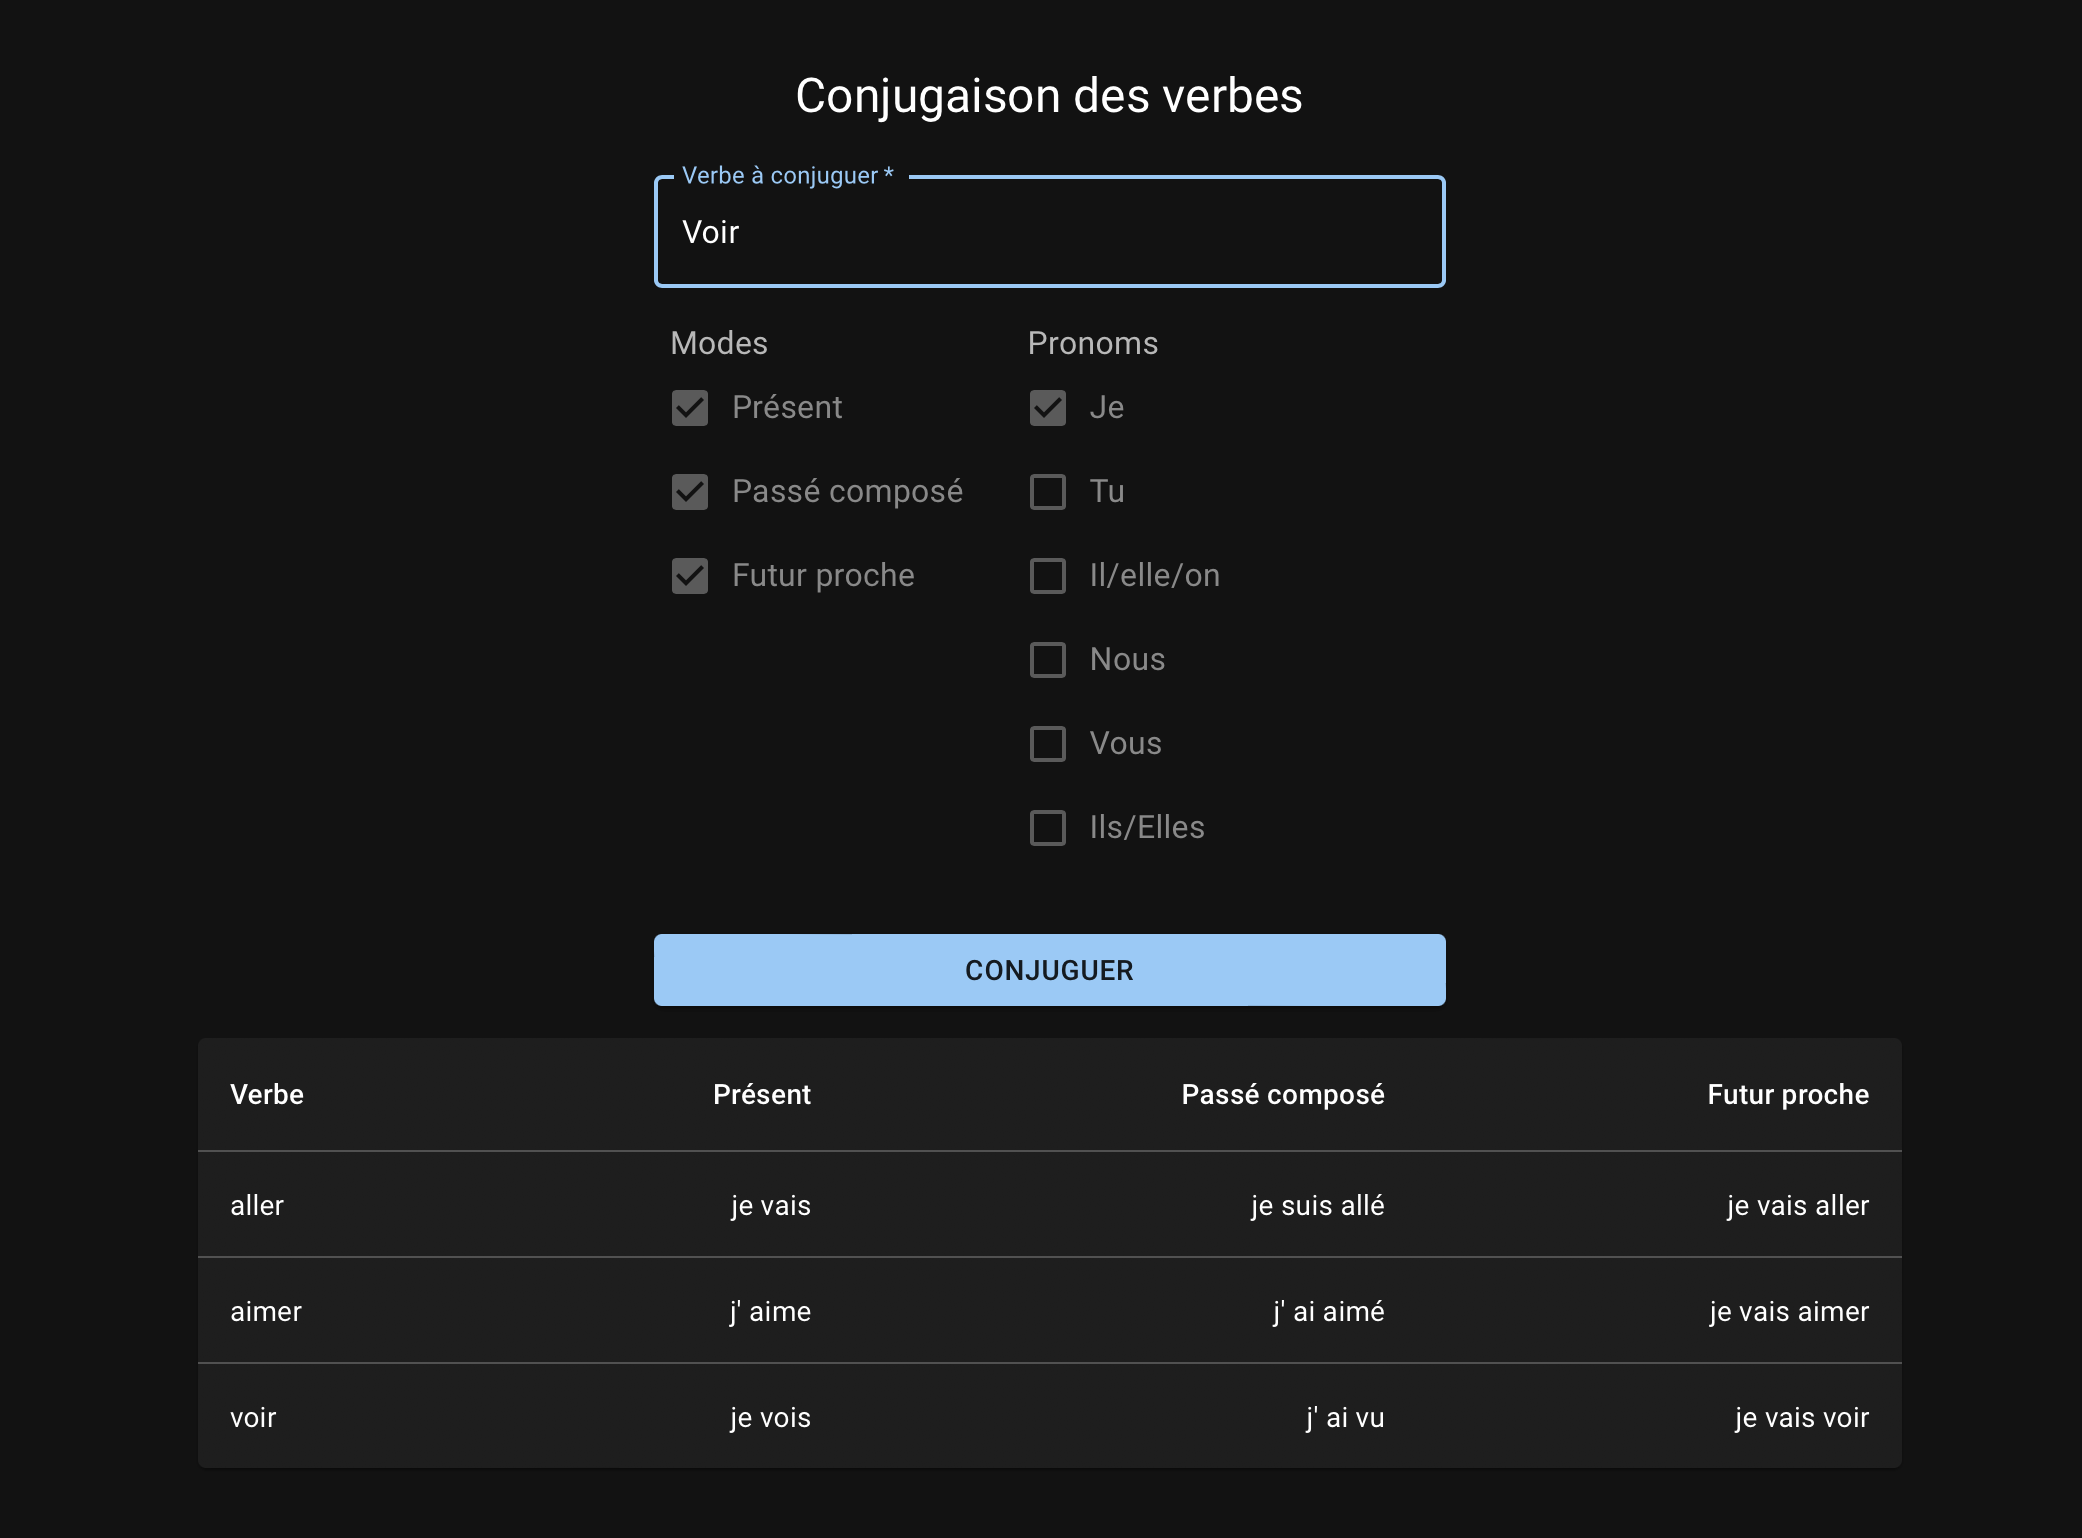Uncheck the Présent mode checkbox
The height and width of the screenshot is (1538, 2082).
[689, 408]
